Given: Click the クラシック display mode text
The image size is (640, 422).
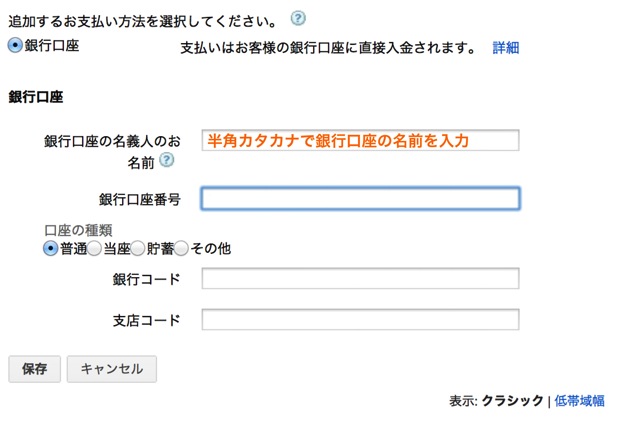Looking at the screenshot, I should tap(512, 400).
